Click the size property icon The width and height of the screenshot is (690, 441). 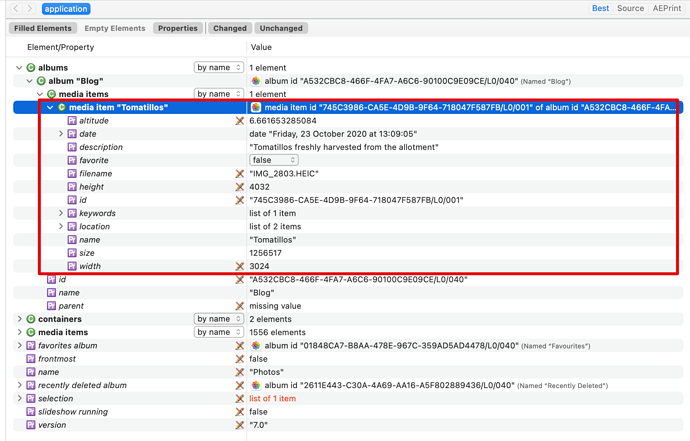click(72, 253)
